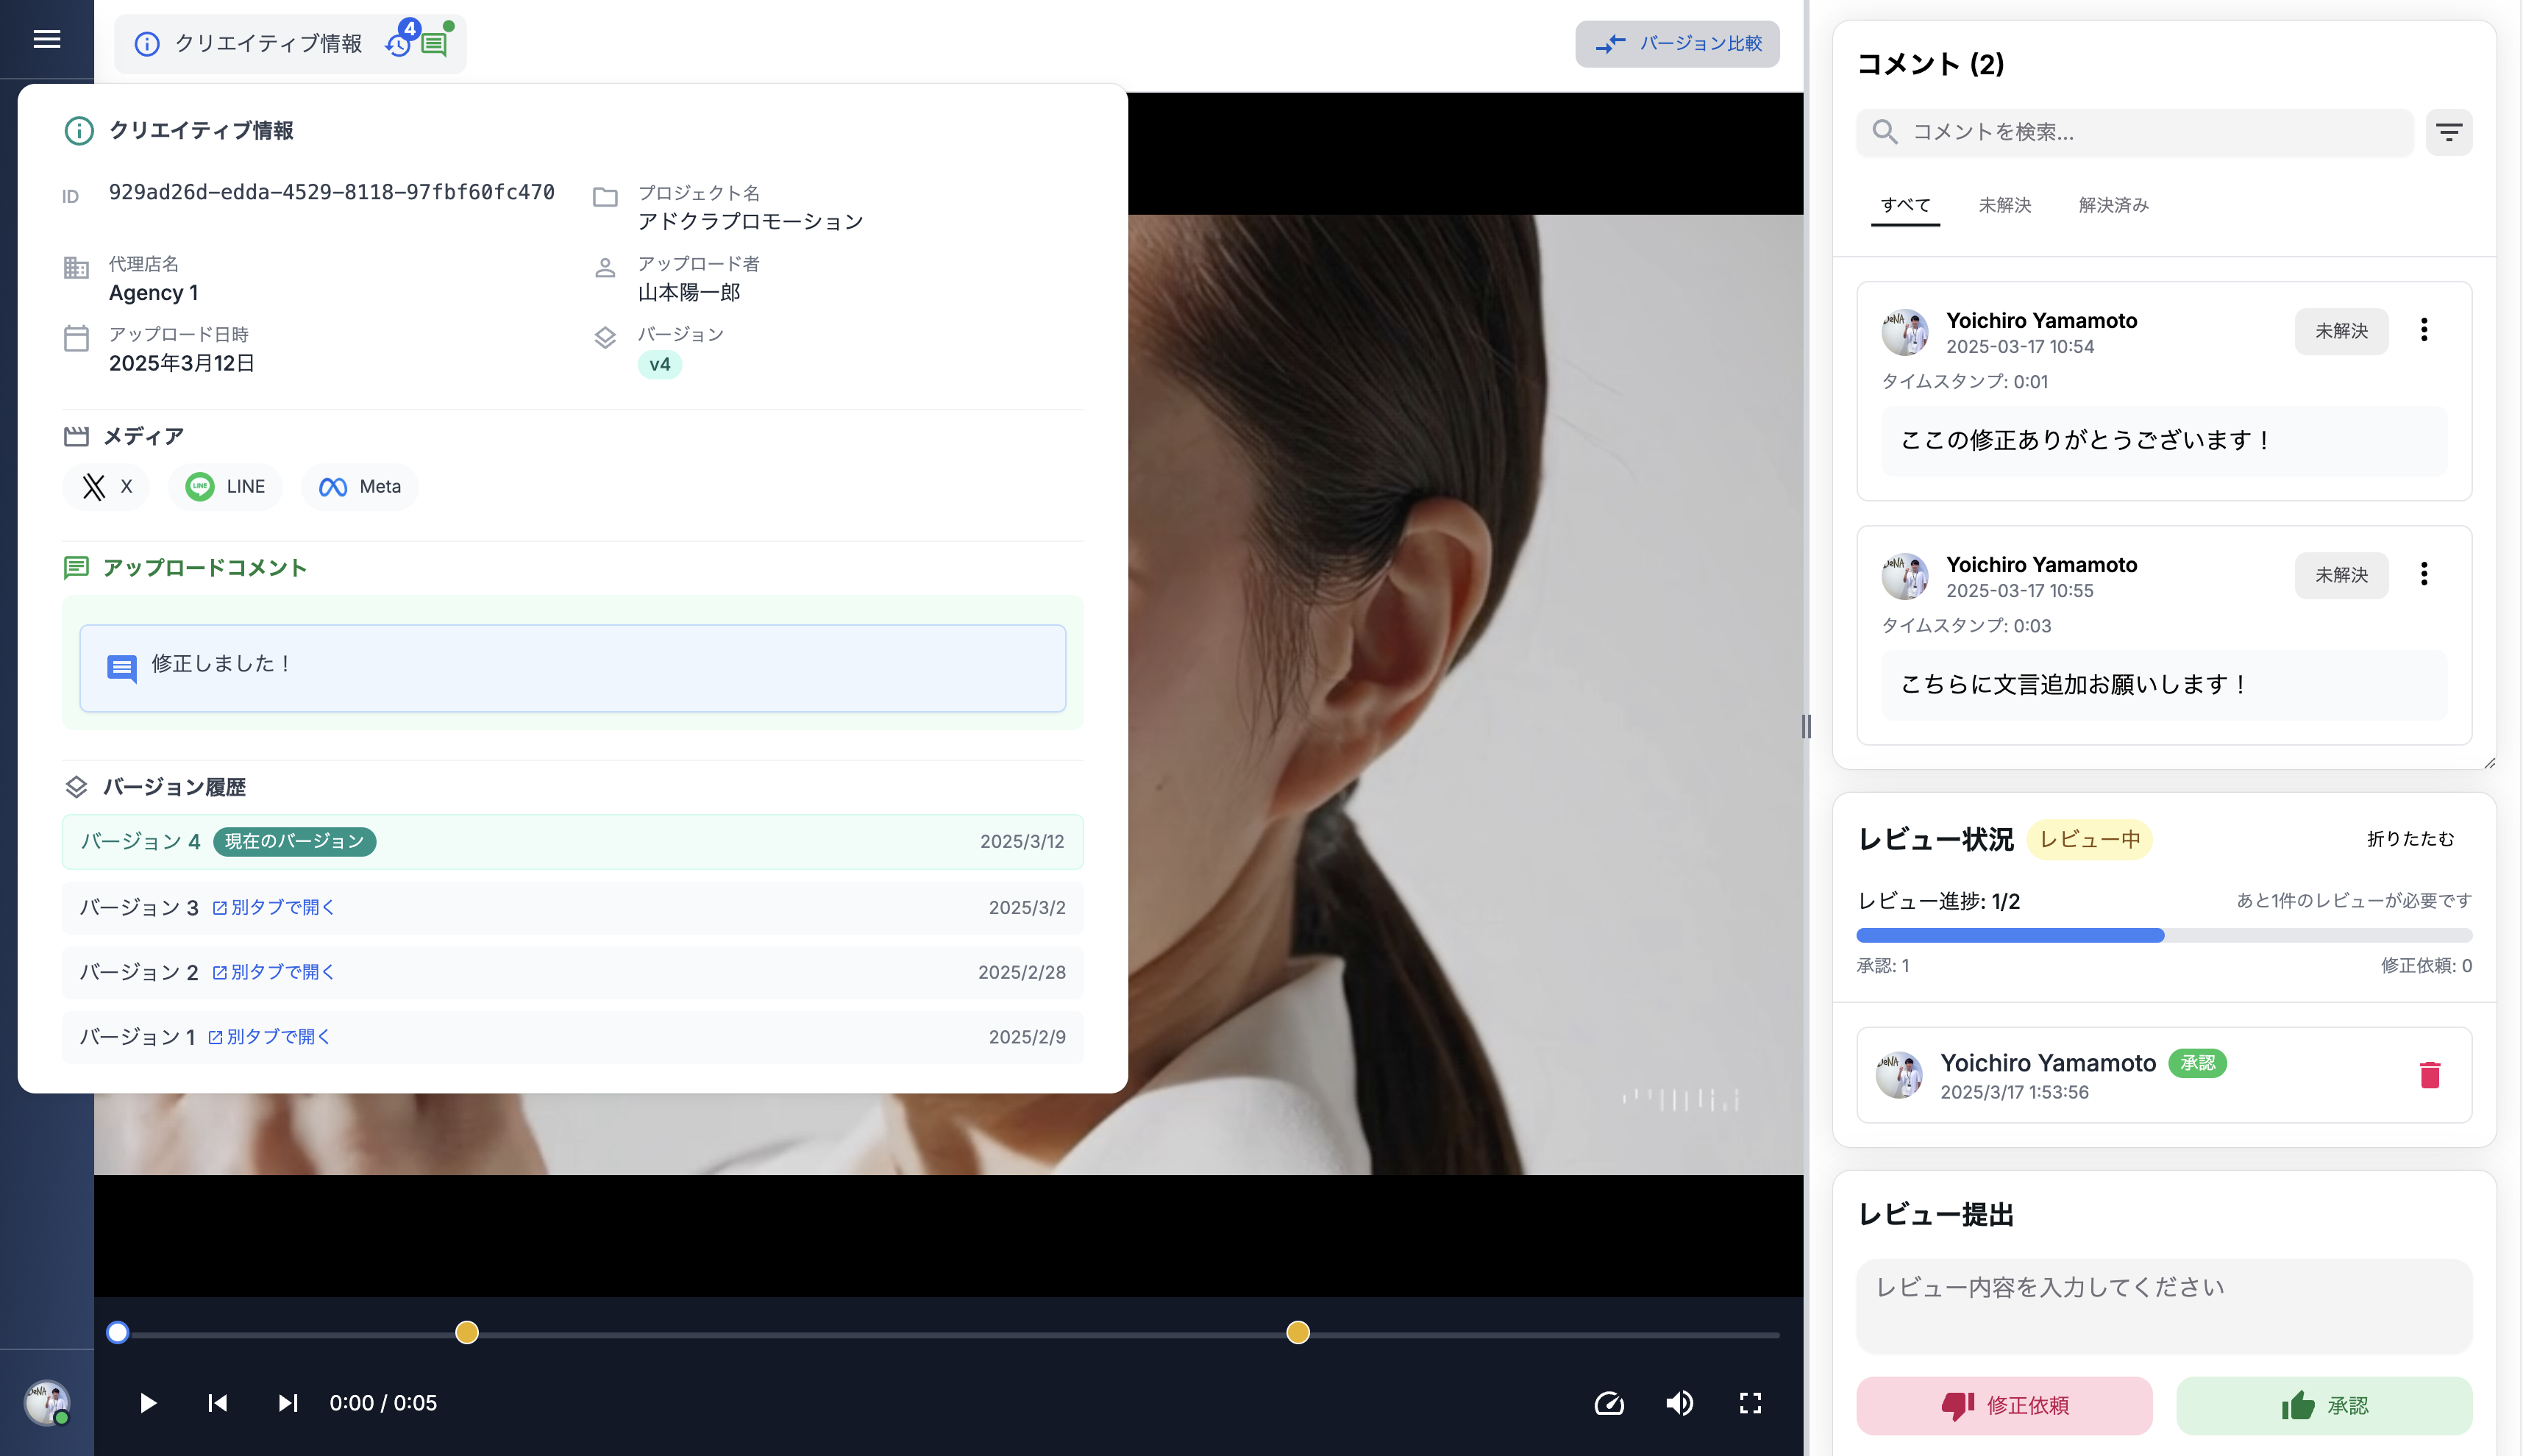The width and height of the screenshot is (2523, 1456).
Task: Skip to next frame button
Action: click(x=287, y=1403)
